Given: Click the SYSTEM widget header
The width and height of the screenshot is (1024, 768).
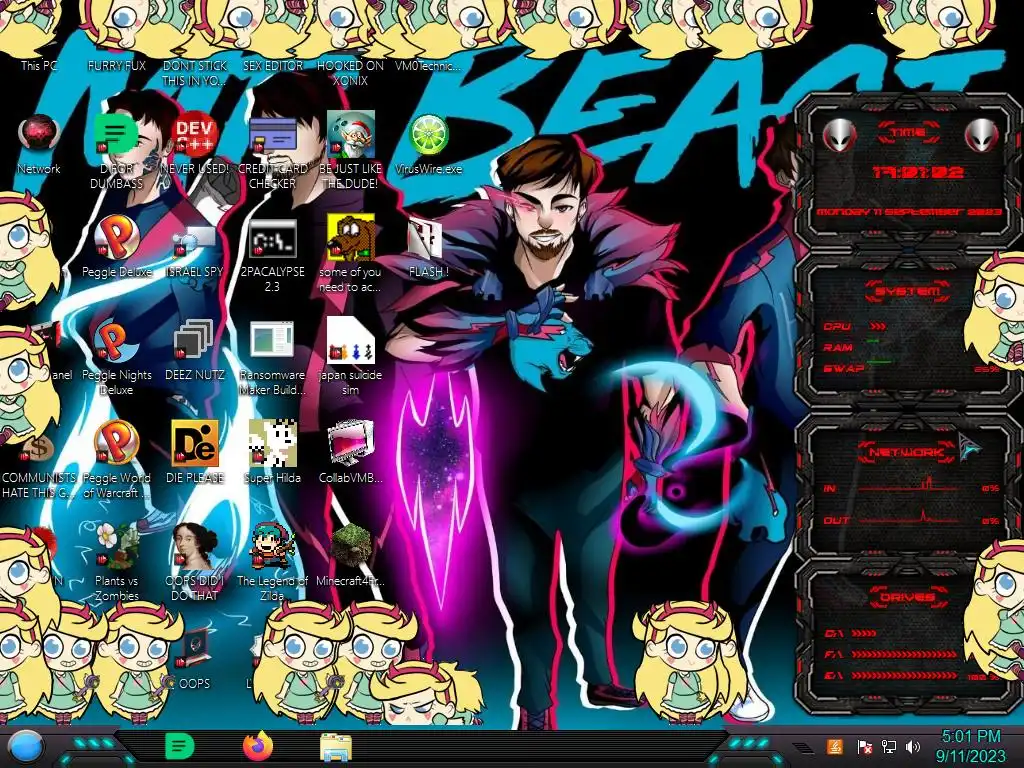Looking at the screenshot, I should tap(908, 291).
